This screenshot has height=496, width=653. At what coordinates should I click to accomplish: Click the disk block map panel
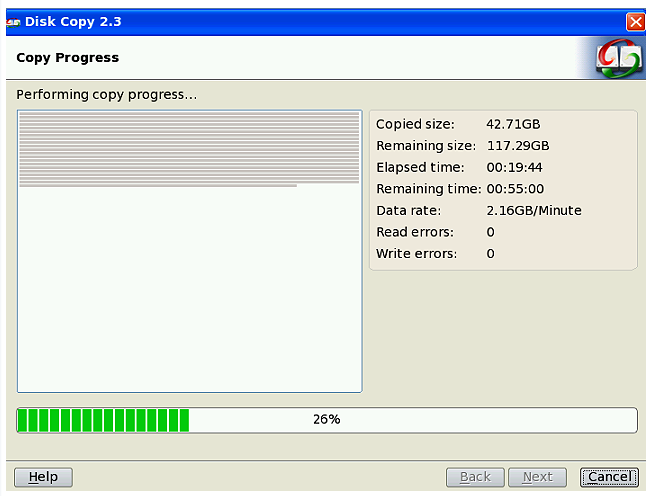[189, 251]
